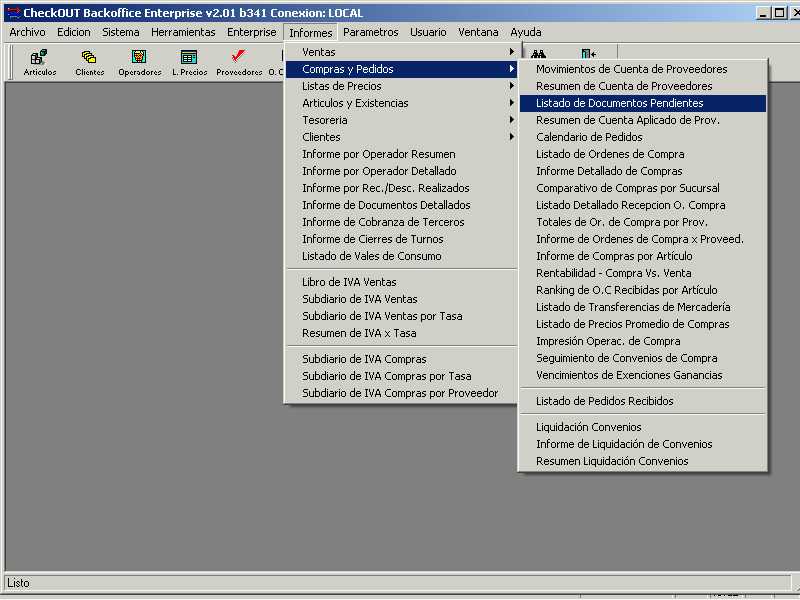Open the Sistema menu
The width and height of the screenshot is (800, 600).
120,32
